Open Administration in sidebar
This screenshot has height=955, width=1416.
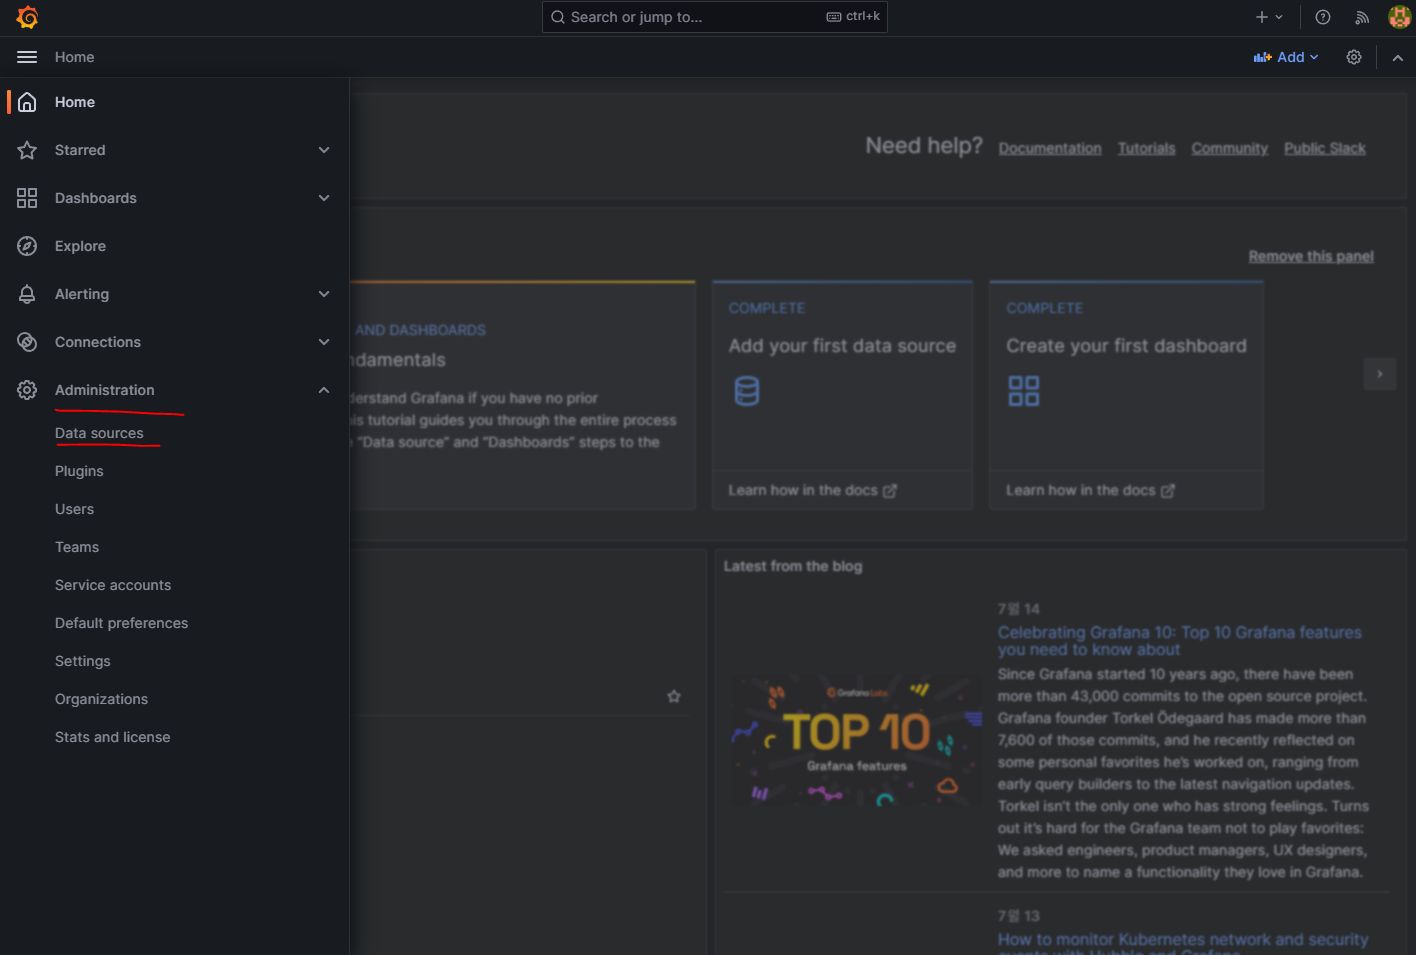[105, 390]
